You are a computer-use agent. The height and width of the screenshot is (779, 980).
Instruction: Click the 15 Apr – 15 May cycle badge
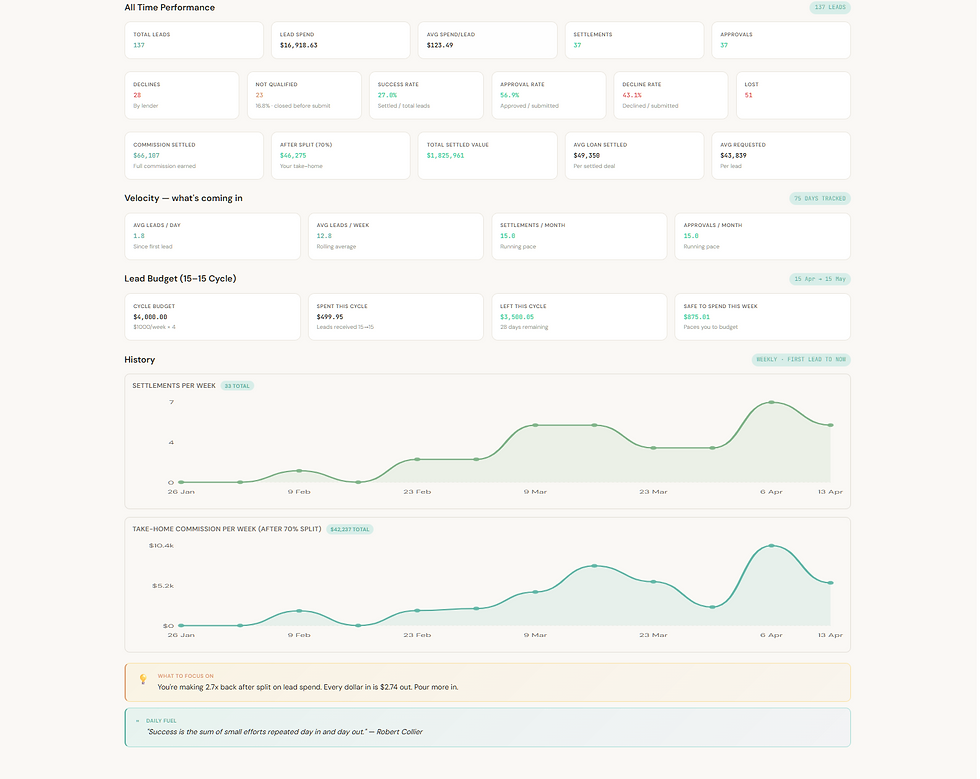819,279
